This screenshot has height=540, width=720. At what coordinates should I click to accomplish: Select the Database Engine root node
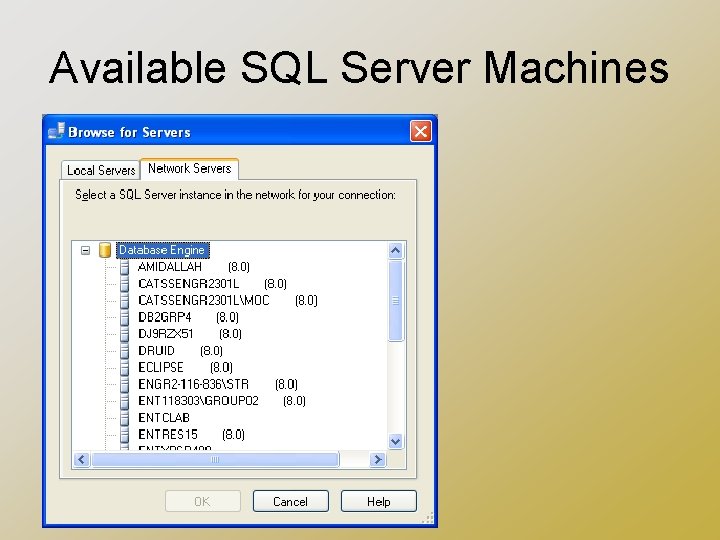pos(162,250)
